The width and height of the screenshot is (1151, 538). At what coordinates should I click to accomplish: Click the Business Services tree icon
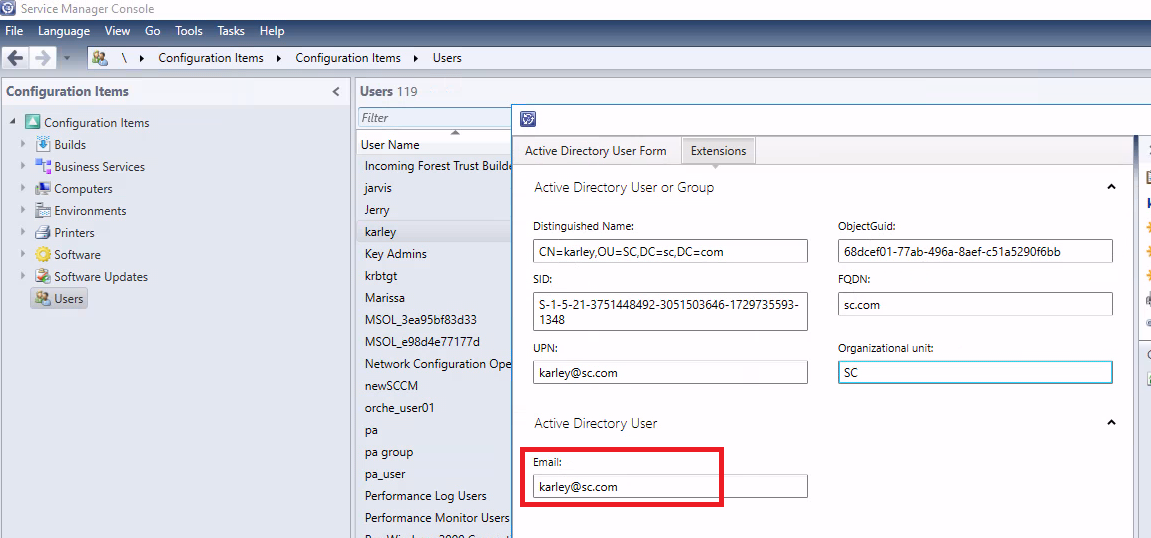[x=43, y=167]
